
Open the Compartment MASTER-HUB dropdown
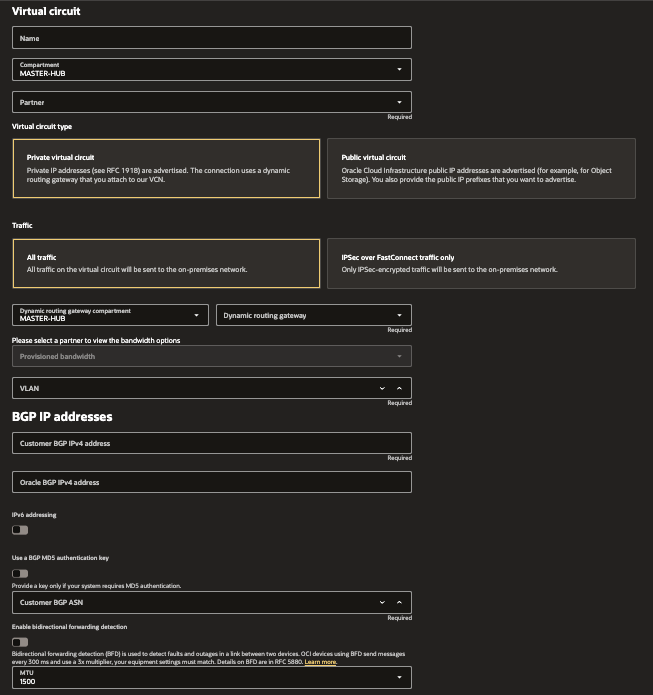[211, 69]
